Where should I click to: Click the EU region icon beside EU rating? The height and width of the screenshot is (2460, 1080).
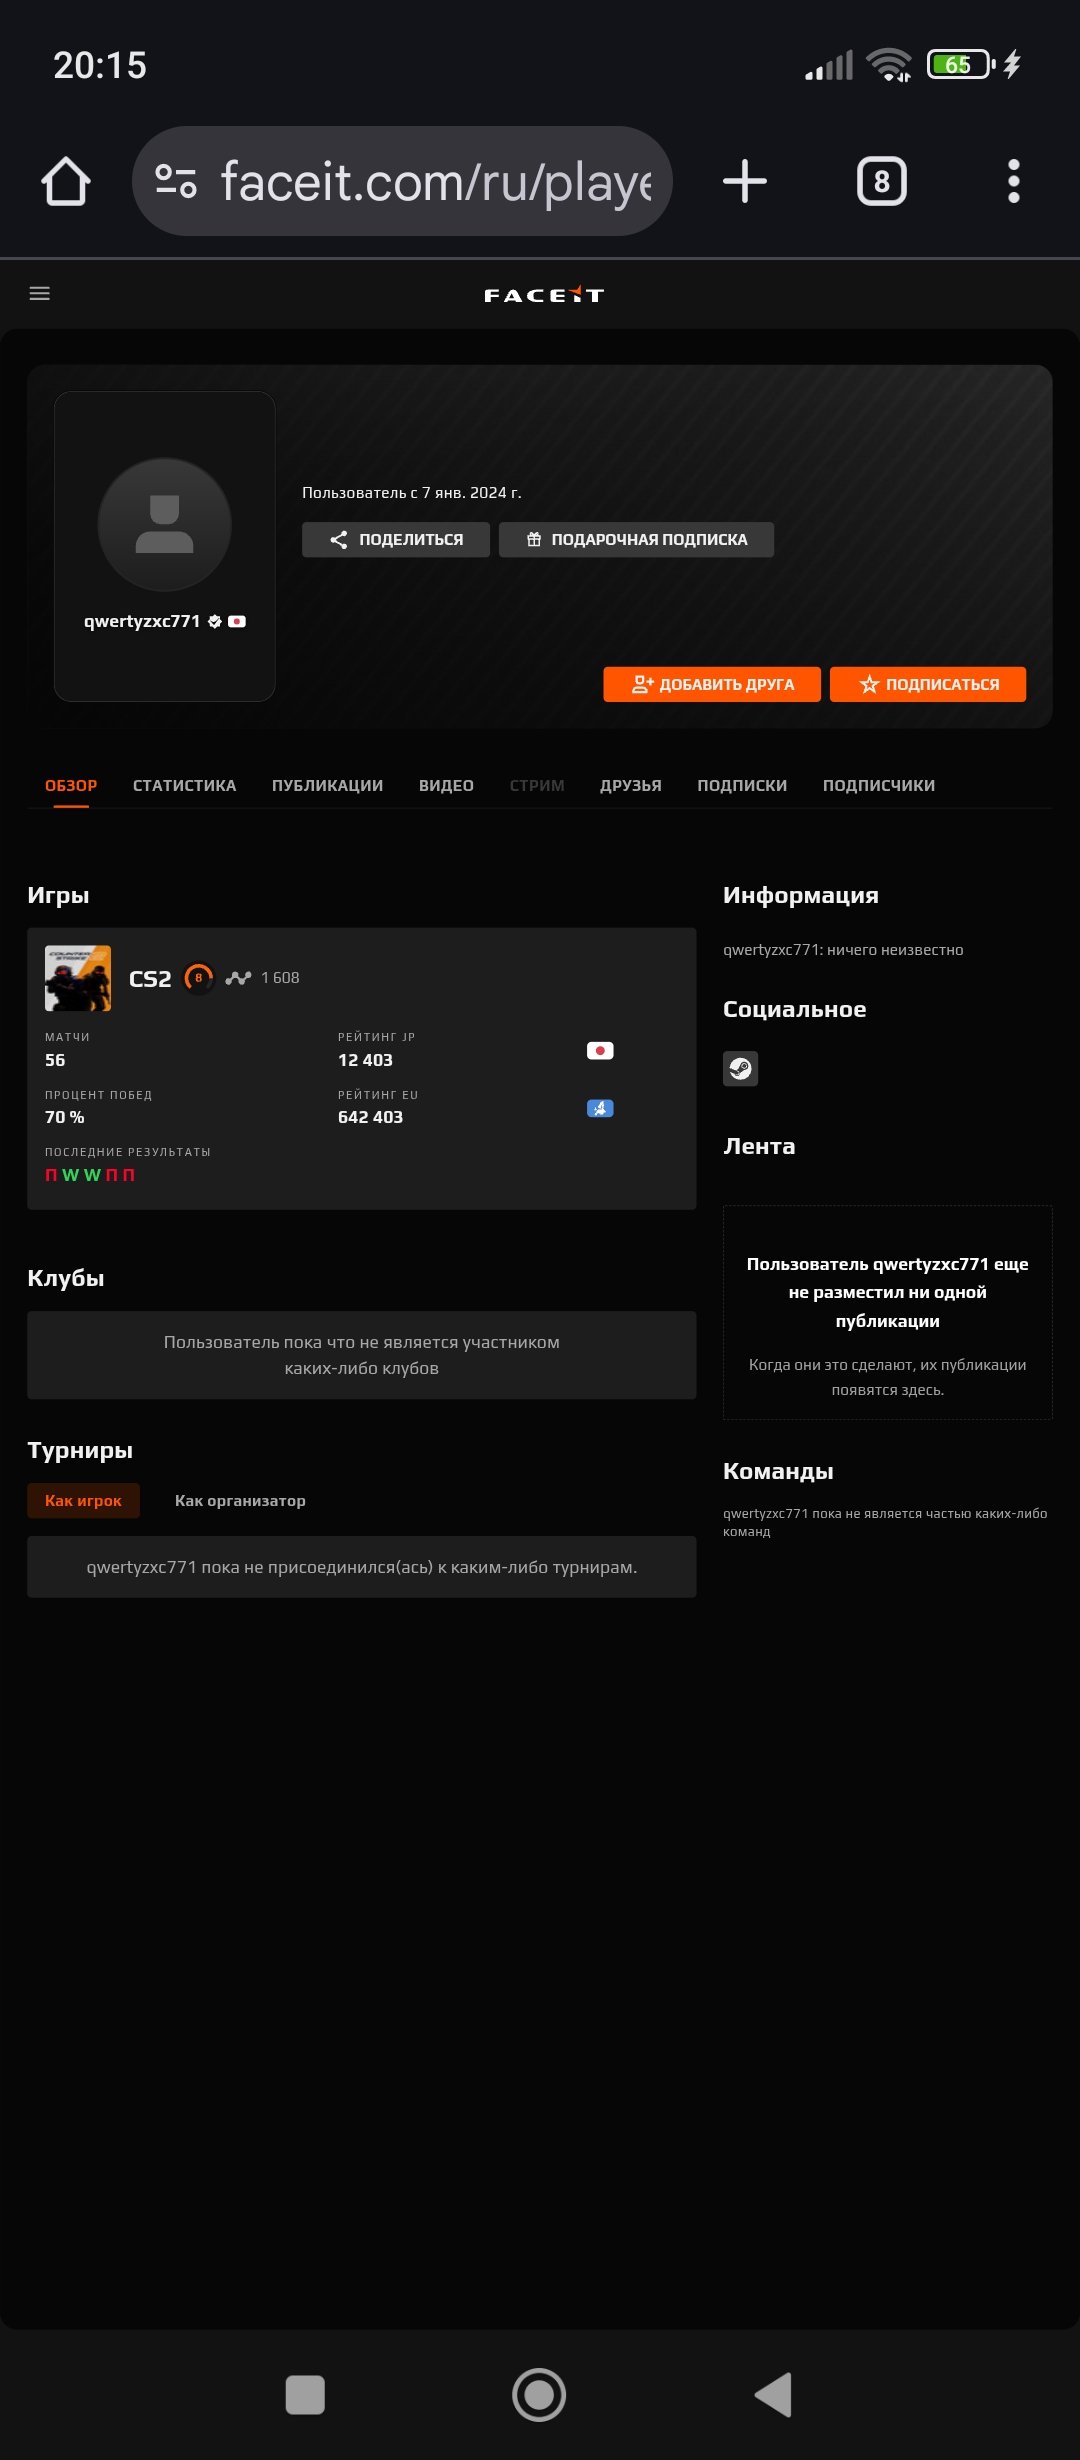pos(600,1108)
